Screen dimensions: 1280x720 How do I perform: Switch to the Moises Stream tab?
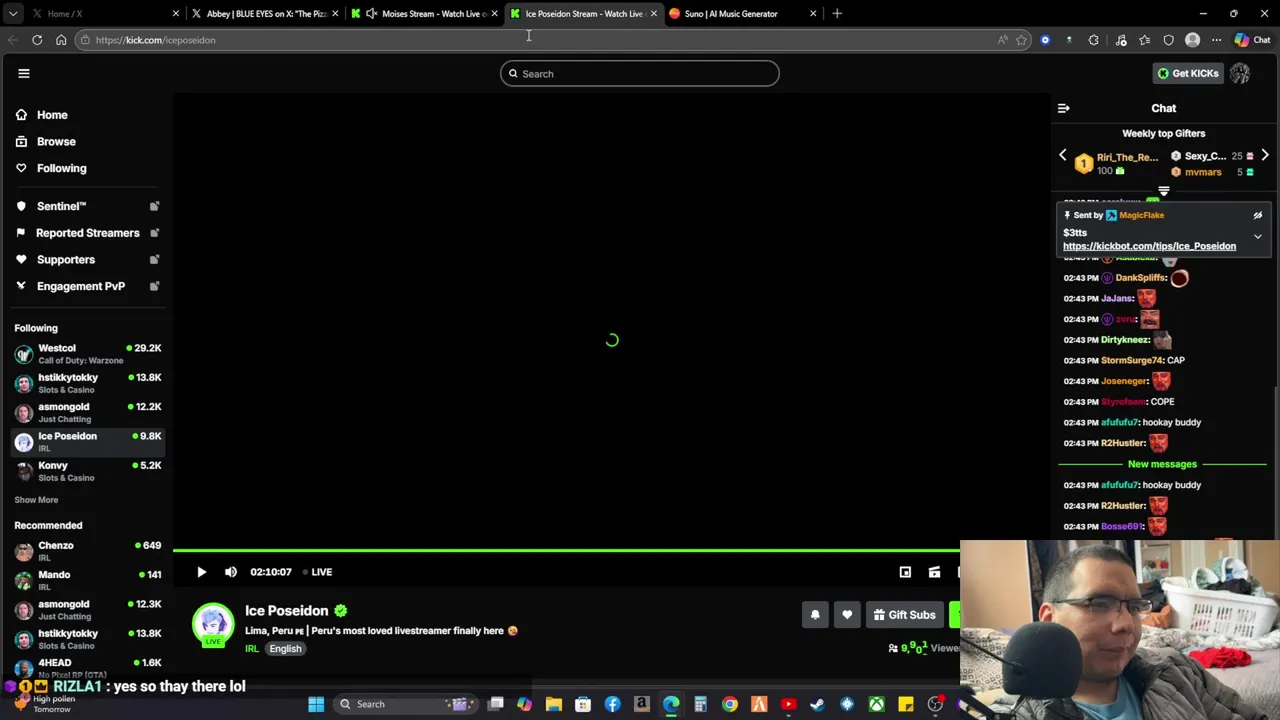[425, 14]
